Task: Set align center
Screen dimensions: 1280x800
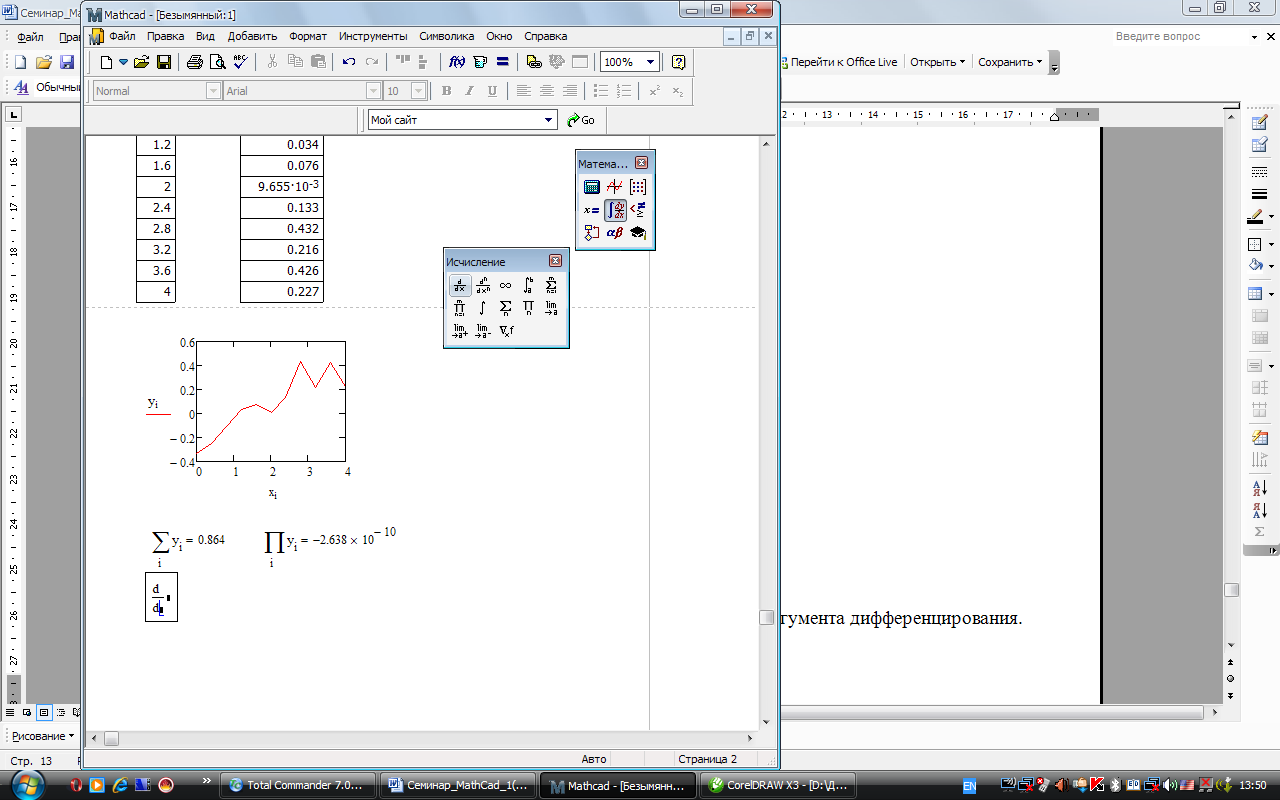Action: pyautogui.click(x=547, y=91)
